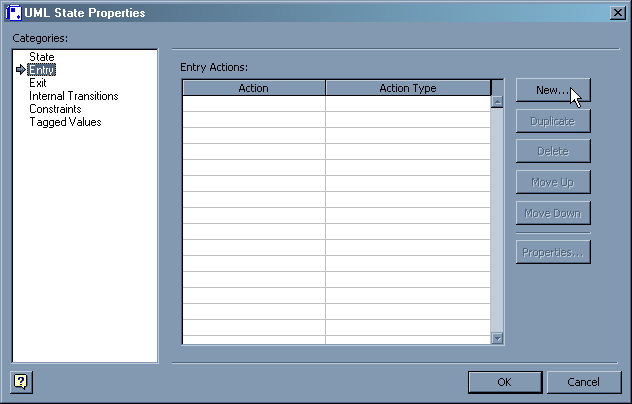Viewport: 632px width, 404px height.
Task: Click the first empty Action Type cell
Action: point(408,103)
